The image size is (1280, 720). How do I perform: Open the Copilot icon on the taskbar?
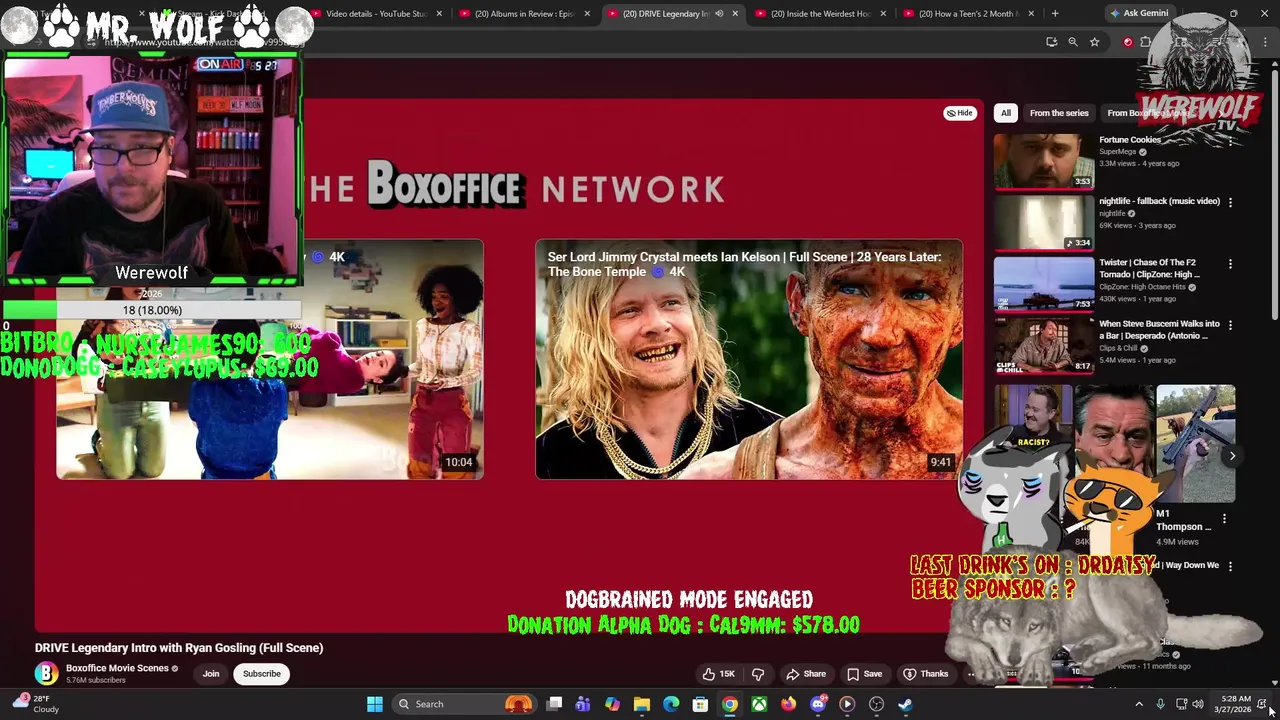[612, 704]
